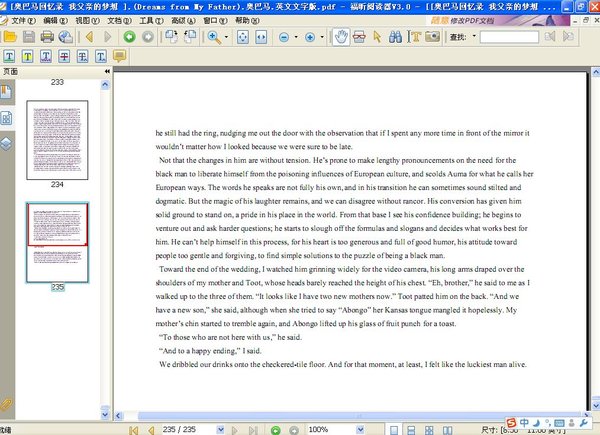Go to next page via toolbar arrow
This screenshot has width=600, height=435.
pyautogui.click(x=108, y=37)
